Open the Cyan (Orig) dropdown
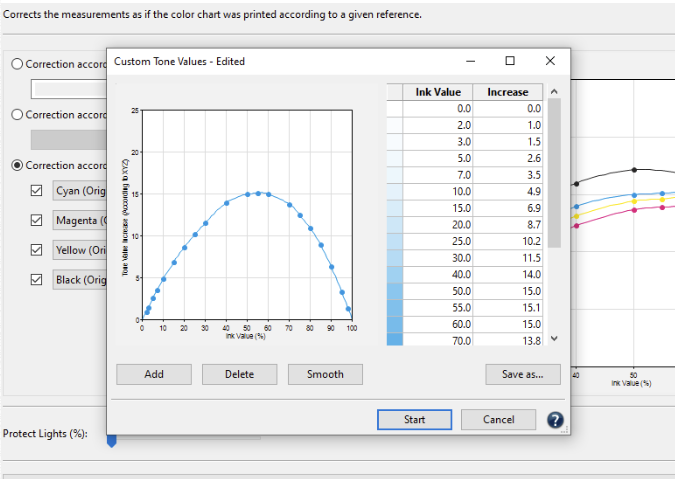The image size is (675, 479). [x=80, y=191]
